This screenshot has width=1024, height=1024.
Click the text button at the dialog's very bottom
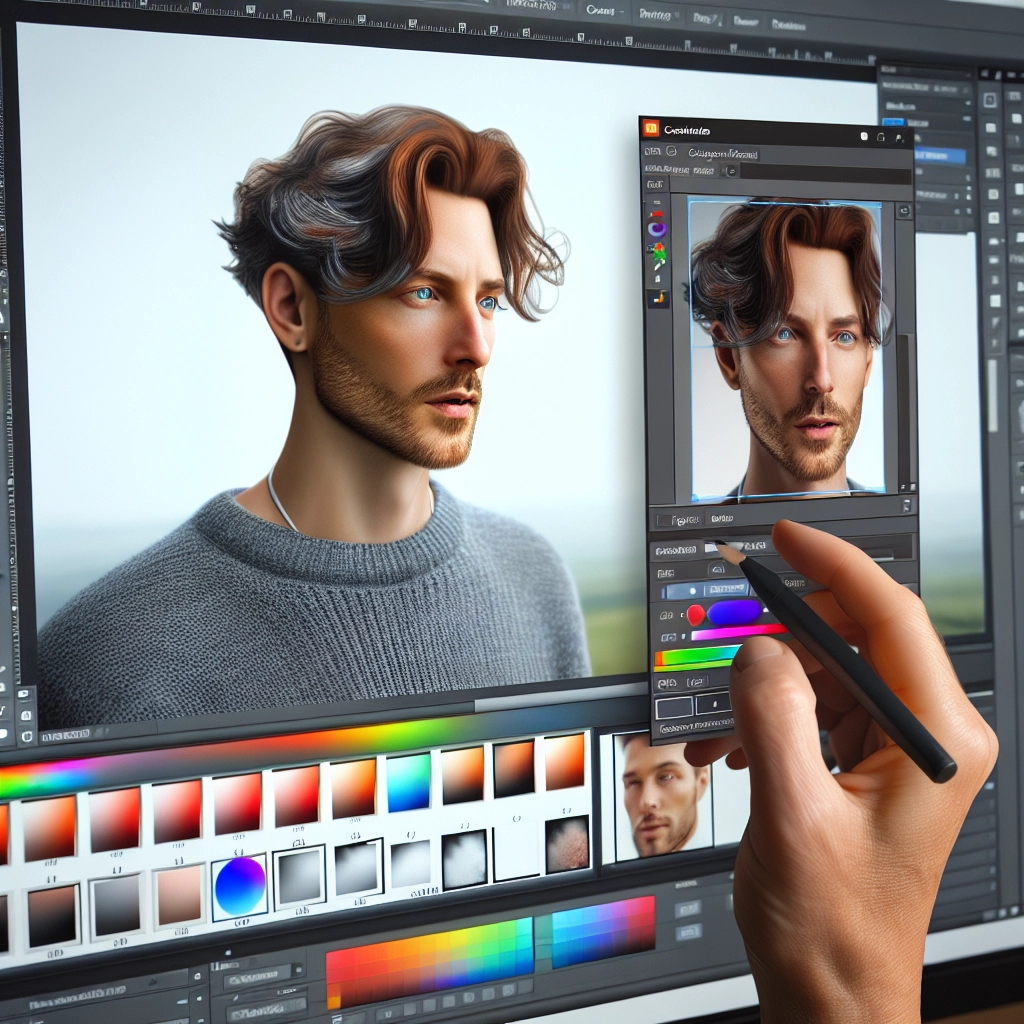tap(696, 726)
